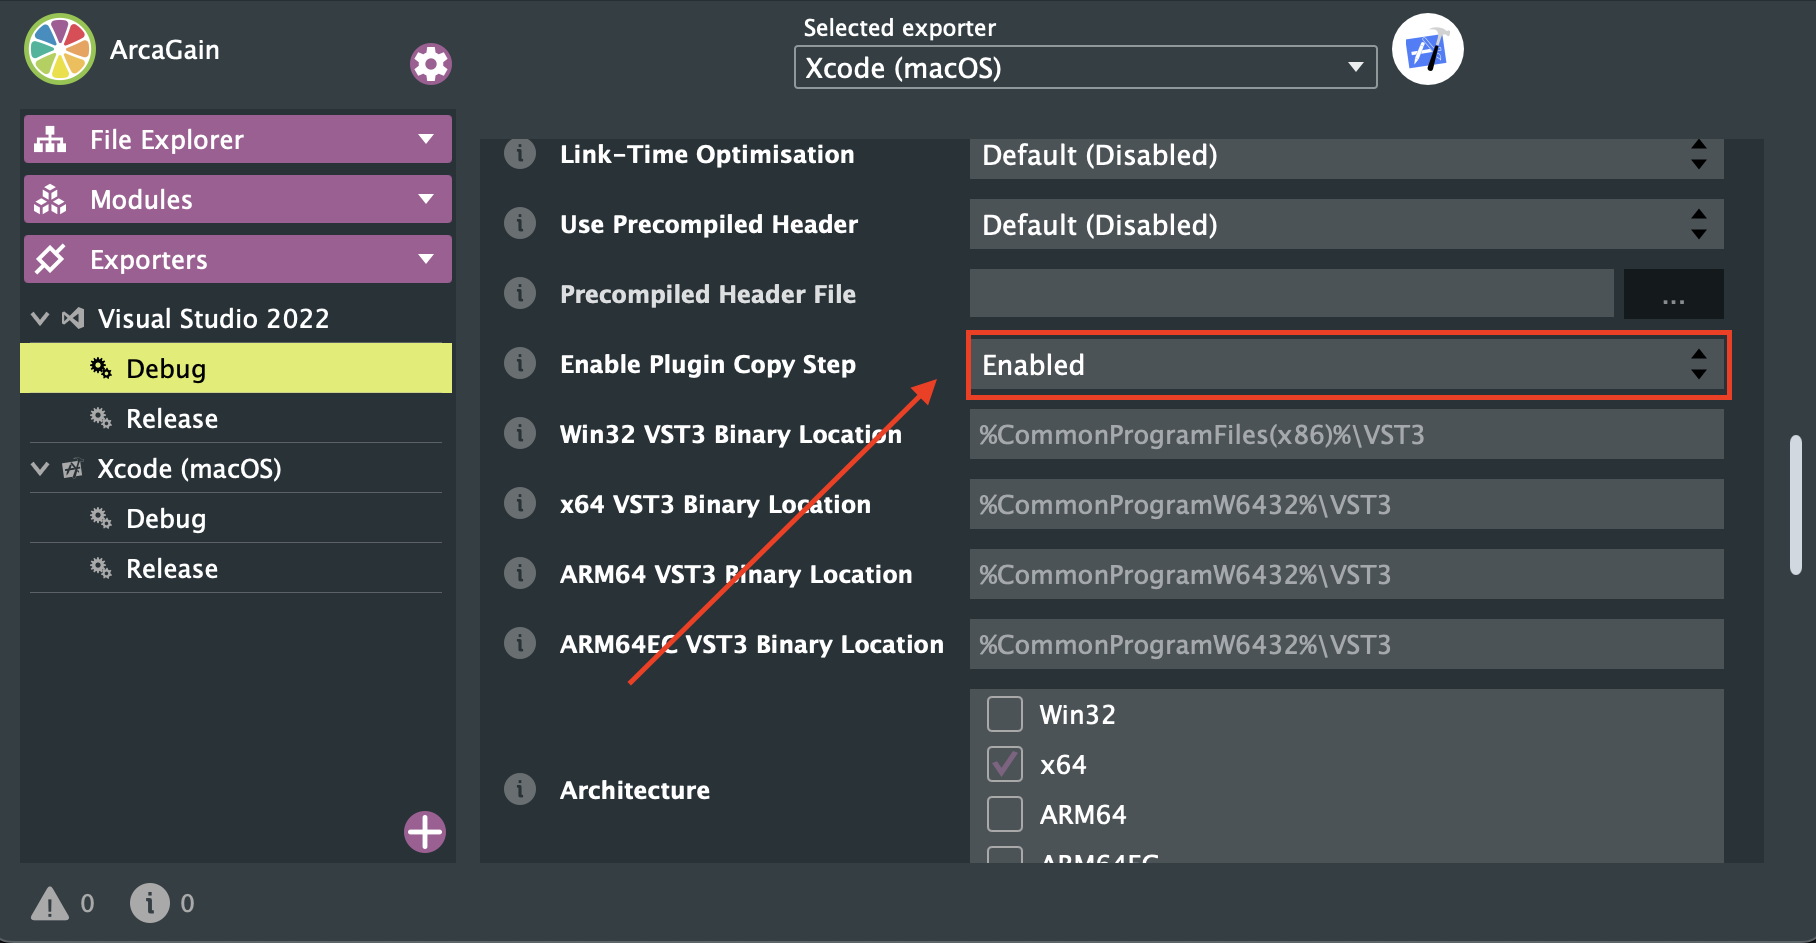Select Xcode Debug configuration
The width and height of the screenshot is (1816, 943).
(x=236, y=518)
